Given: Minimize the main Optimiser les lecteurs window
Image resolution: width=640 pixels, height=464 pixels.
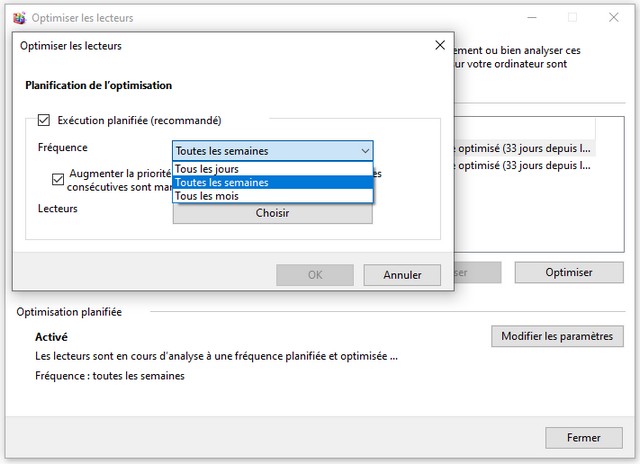Looking at the screenshot, I should [532, 18].
